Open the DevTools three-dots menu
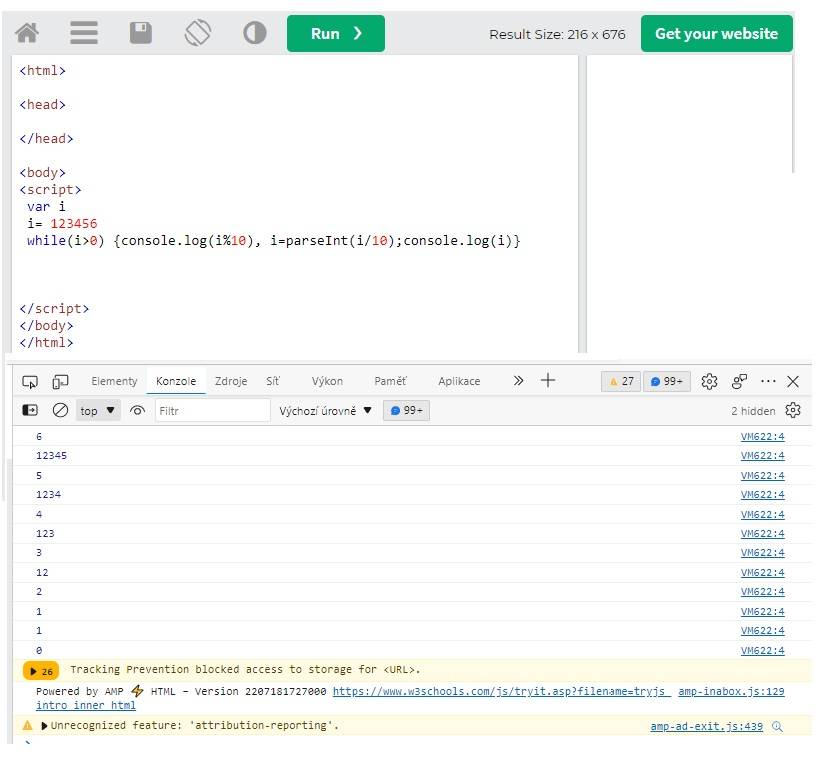 point(768,382)
